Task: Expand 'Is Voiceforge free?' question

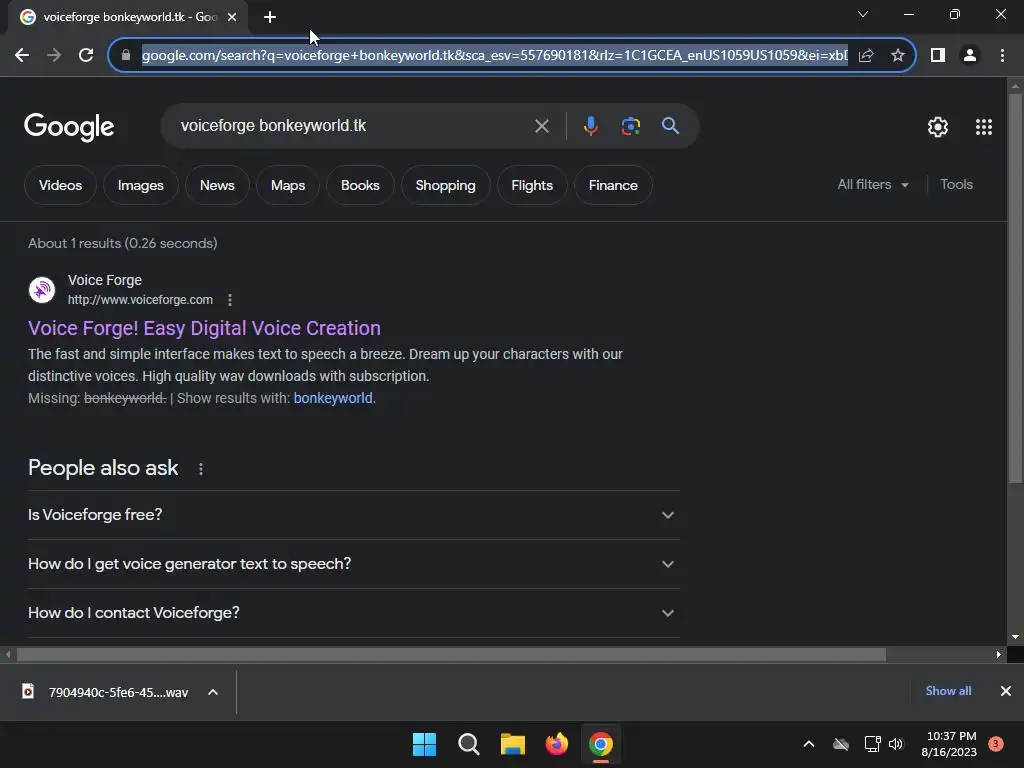Action: [354, 515]
